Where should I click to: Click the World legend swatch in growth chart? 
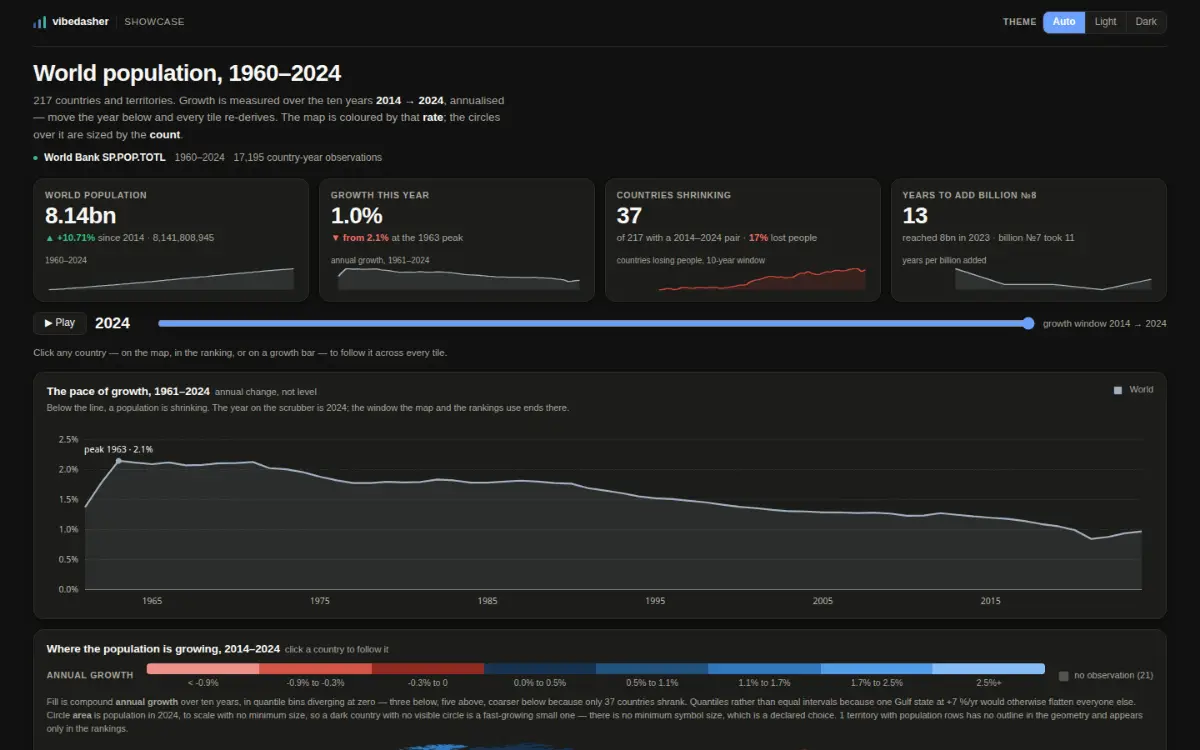1118,390
